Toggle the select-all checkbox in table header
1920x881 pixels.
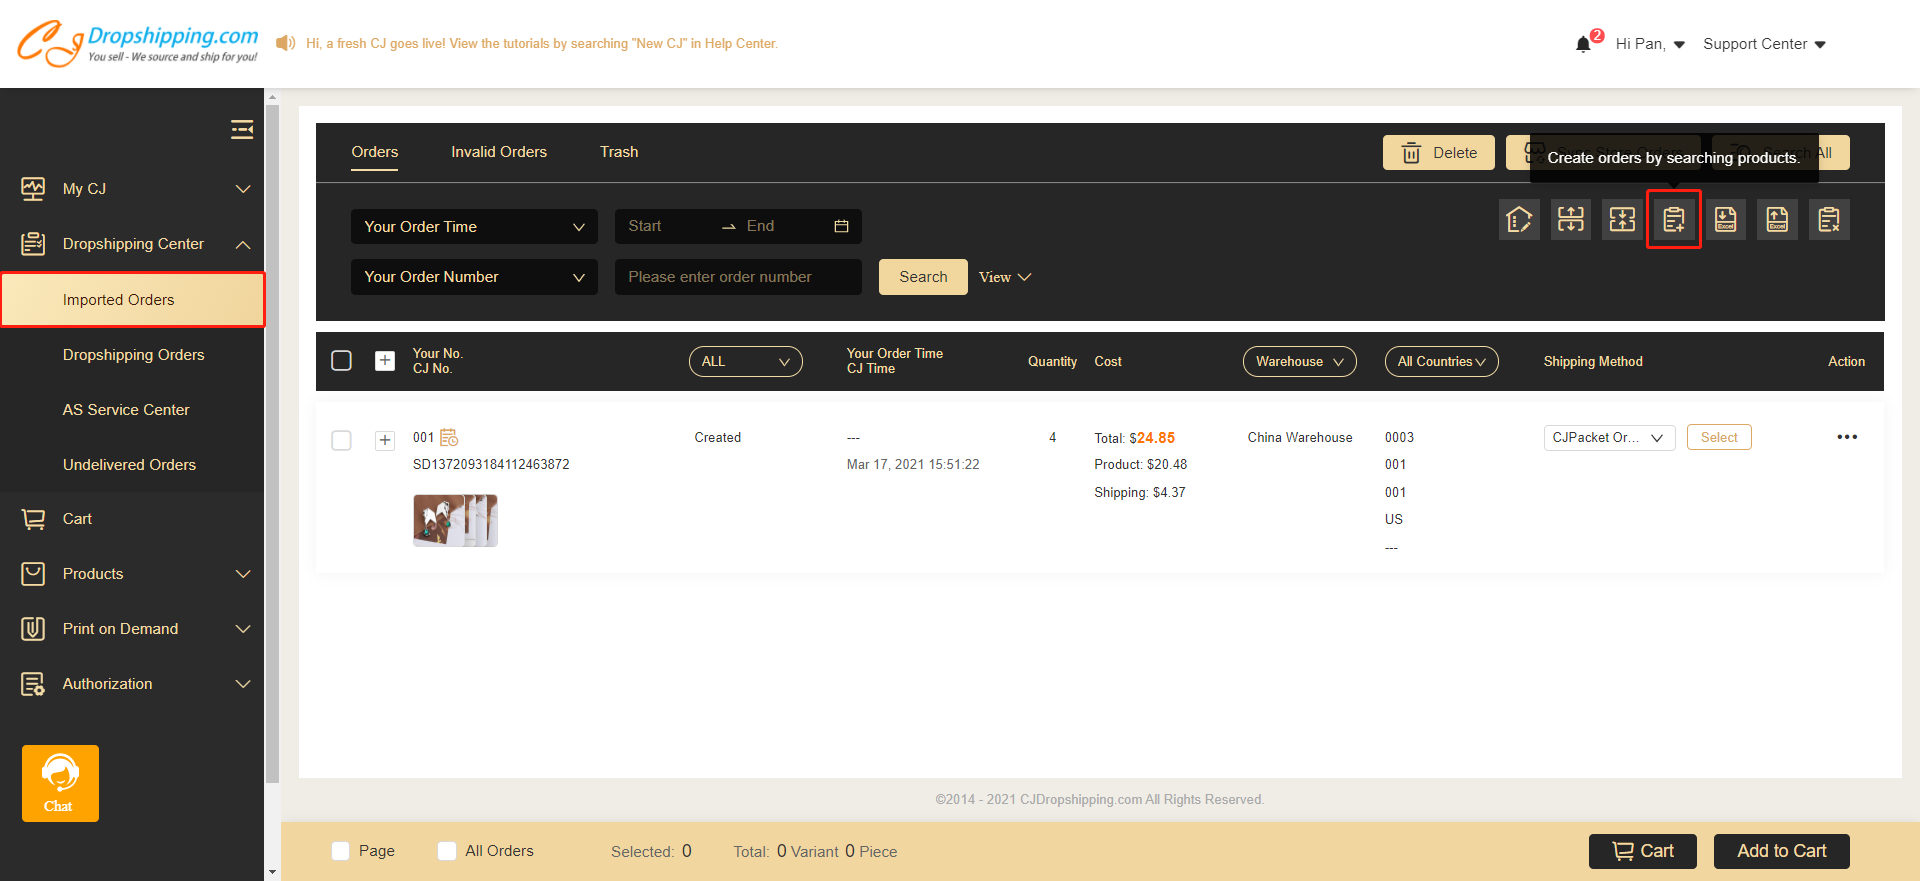pos(341,361)
